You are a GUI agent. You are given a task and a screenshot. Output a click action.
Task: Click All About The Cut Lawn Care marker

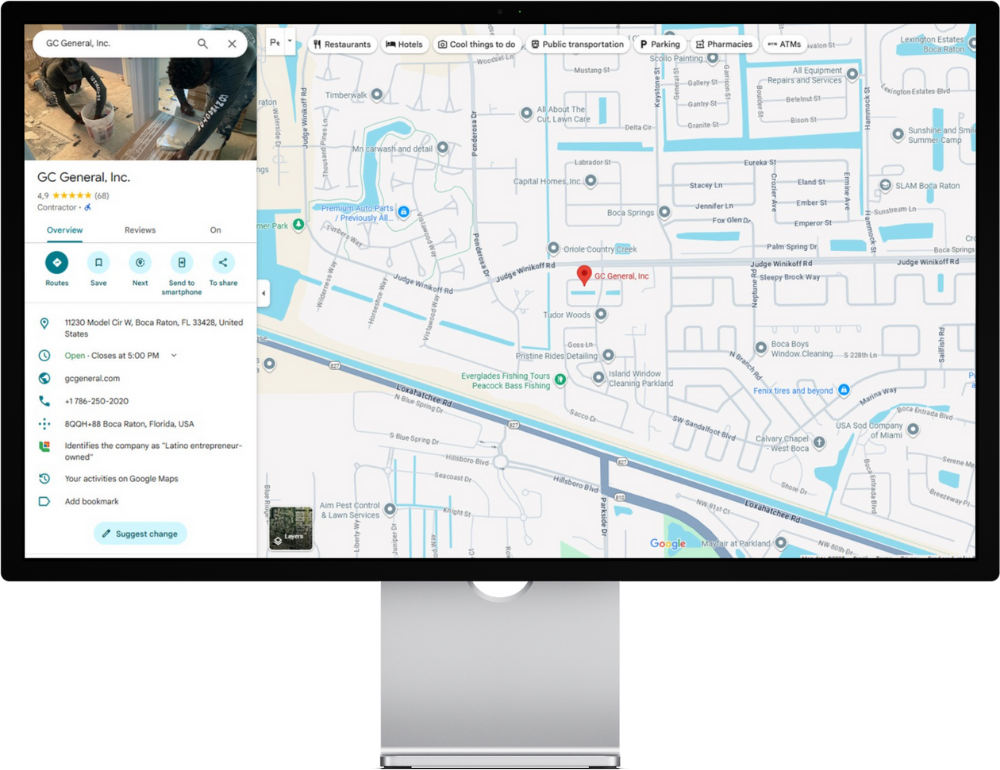point(526,114)
